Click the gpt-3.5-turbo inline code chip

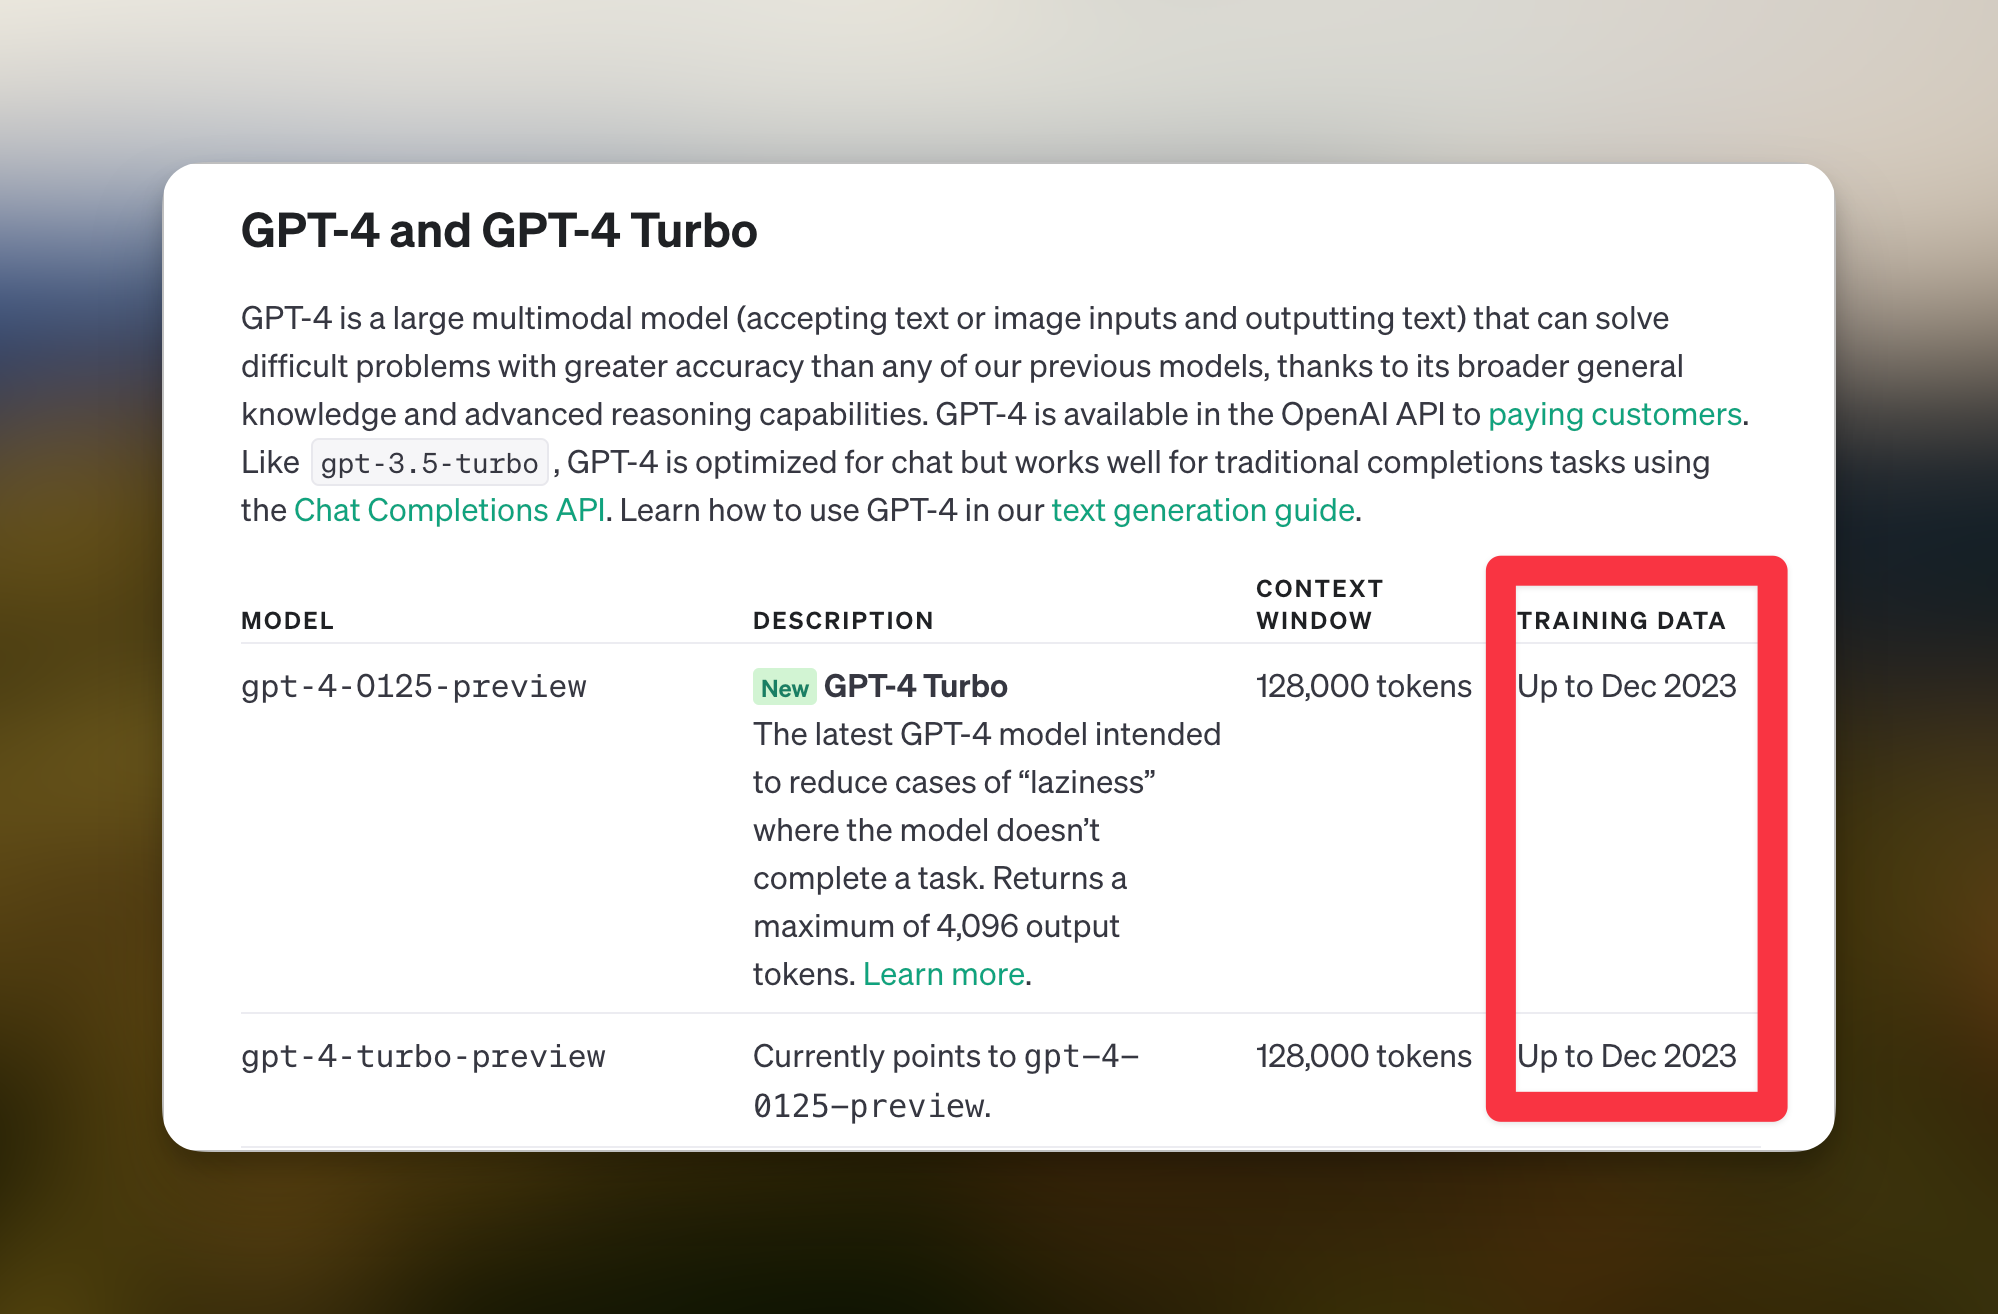coord(429,463)
